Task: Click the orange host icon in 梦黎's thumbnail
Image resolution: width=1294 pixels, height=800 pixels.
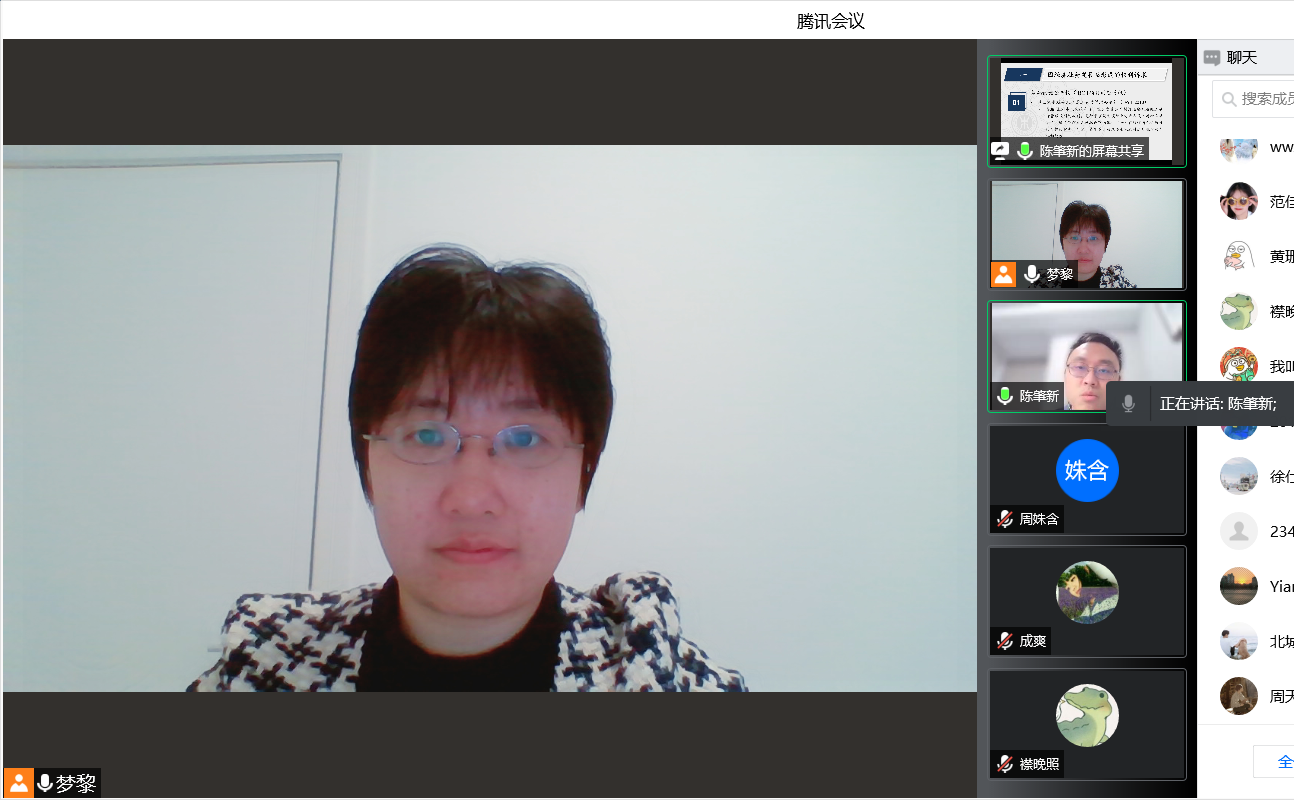Action: (1003, 274)
